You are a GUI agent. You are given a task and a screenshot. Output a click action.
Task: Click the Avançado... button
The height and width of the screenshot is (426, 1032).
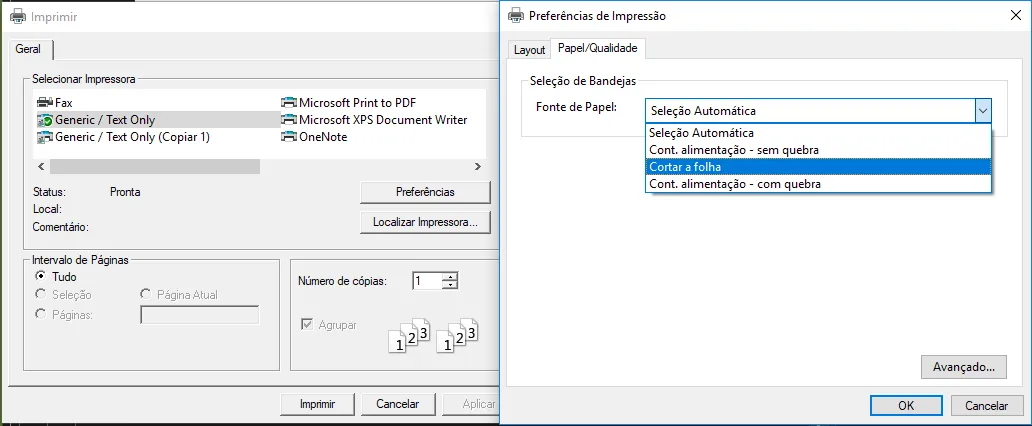point(964,367)
